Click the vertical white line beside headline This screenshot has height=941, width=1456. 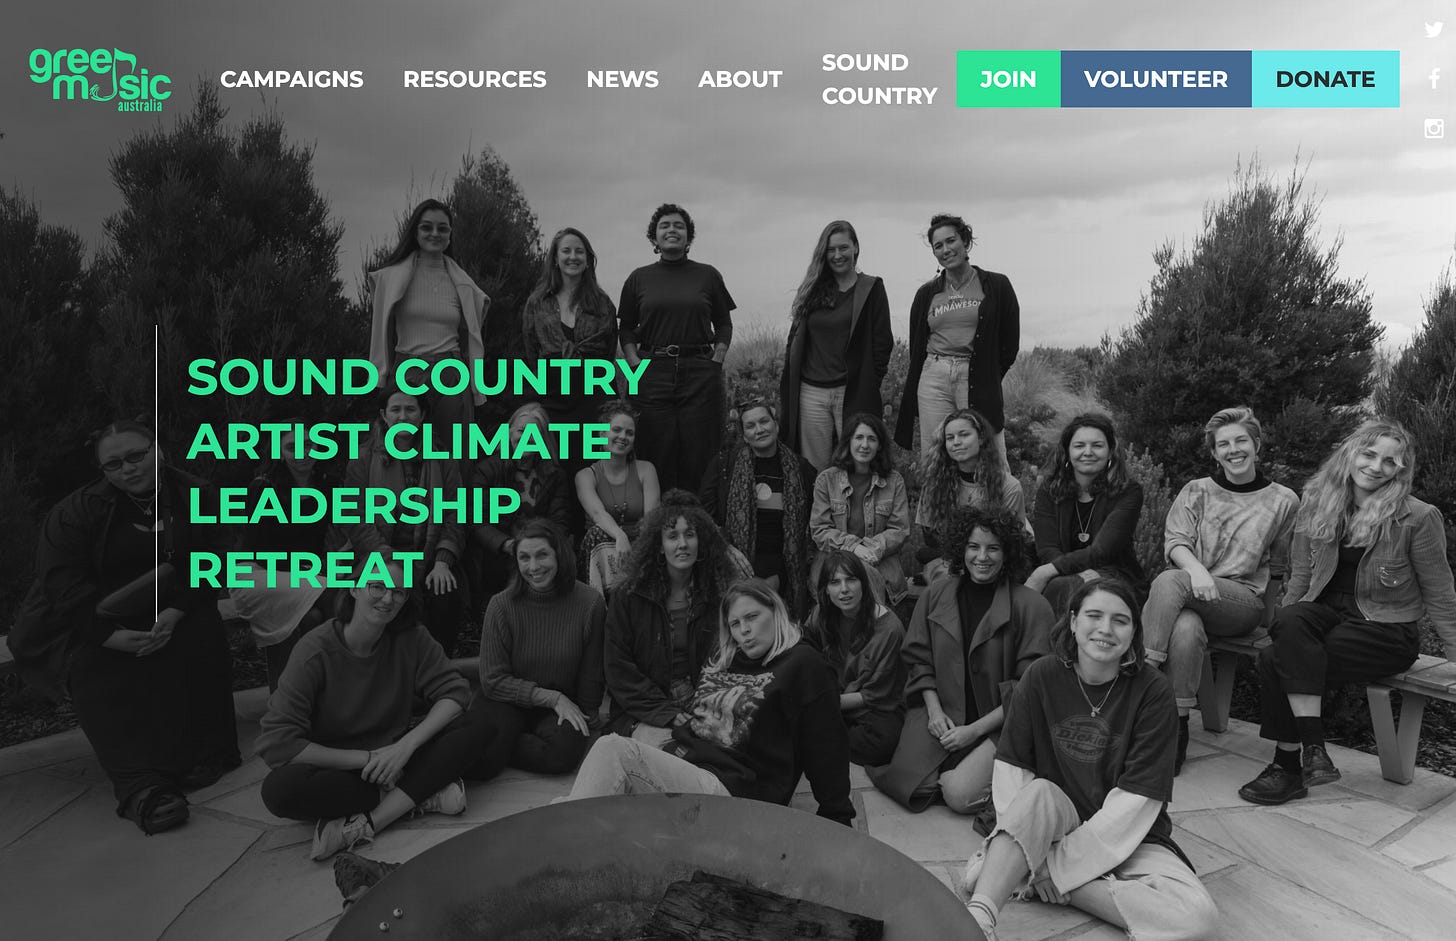click(157, 473)
